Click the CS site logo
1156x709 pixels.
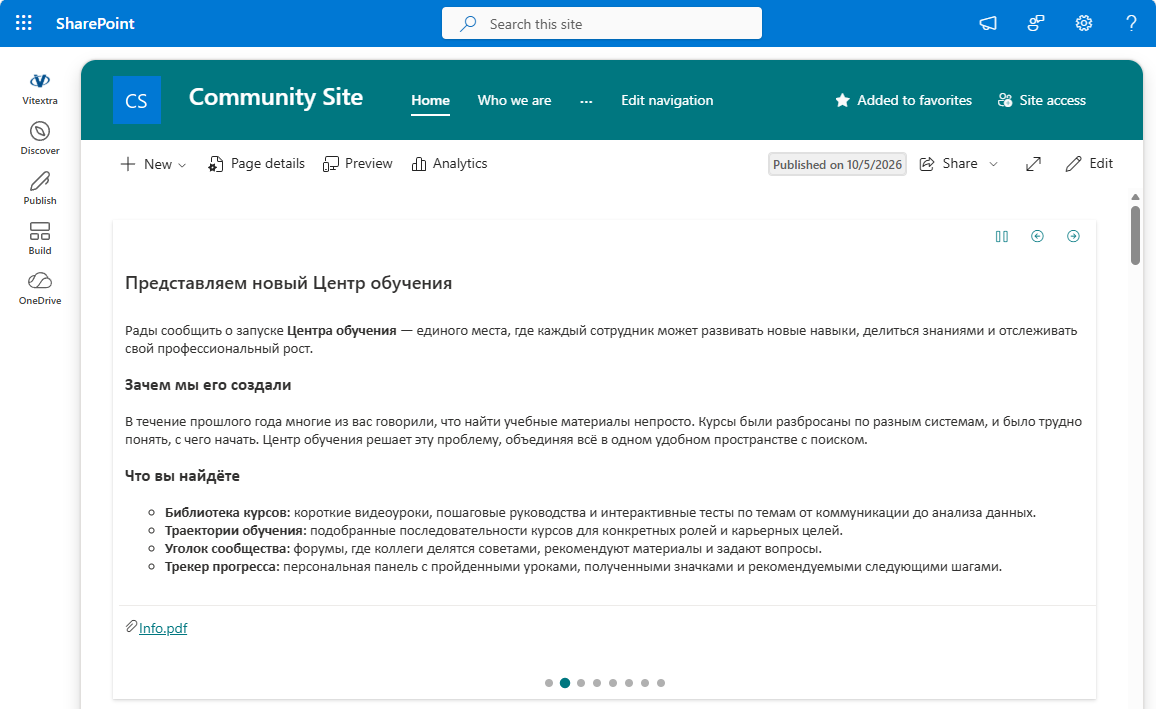point(136,100)
